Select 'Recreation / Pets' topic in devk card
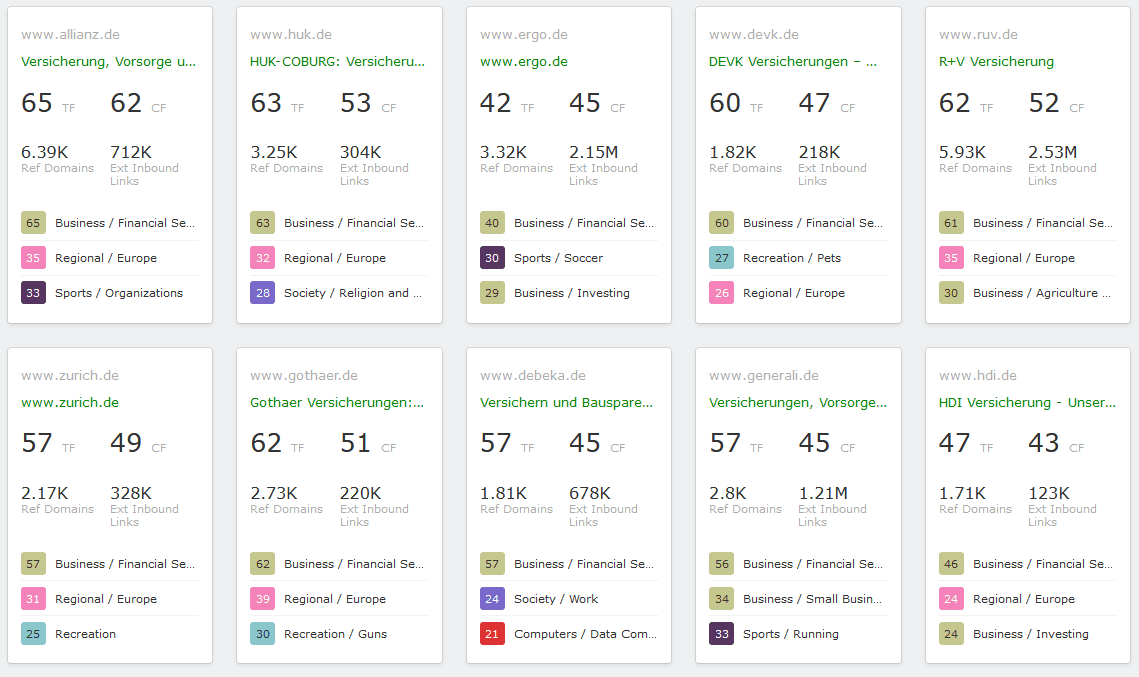The height and width of the screenshot is (677, 1139). tap(792, 258)
